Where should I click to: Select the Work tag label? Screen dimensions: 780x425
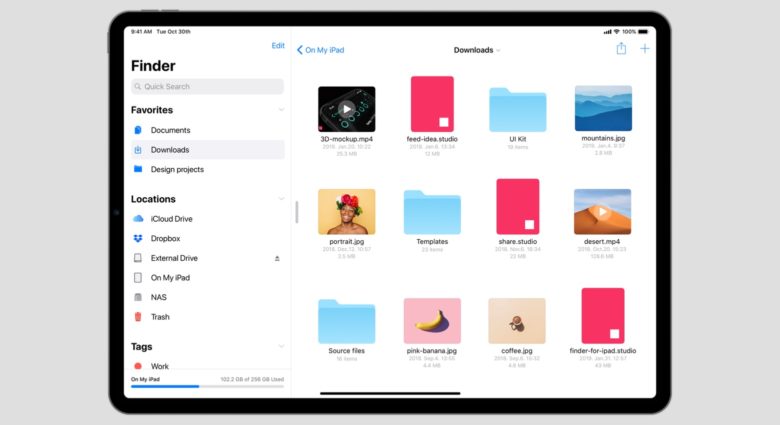pos(160,366)
